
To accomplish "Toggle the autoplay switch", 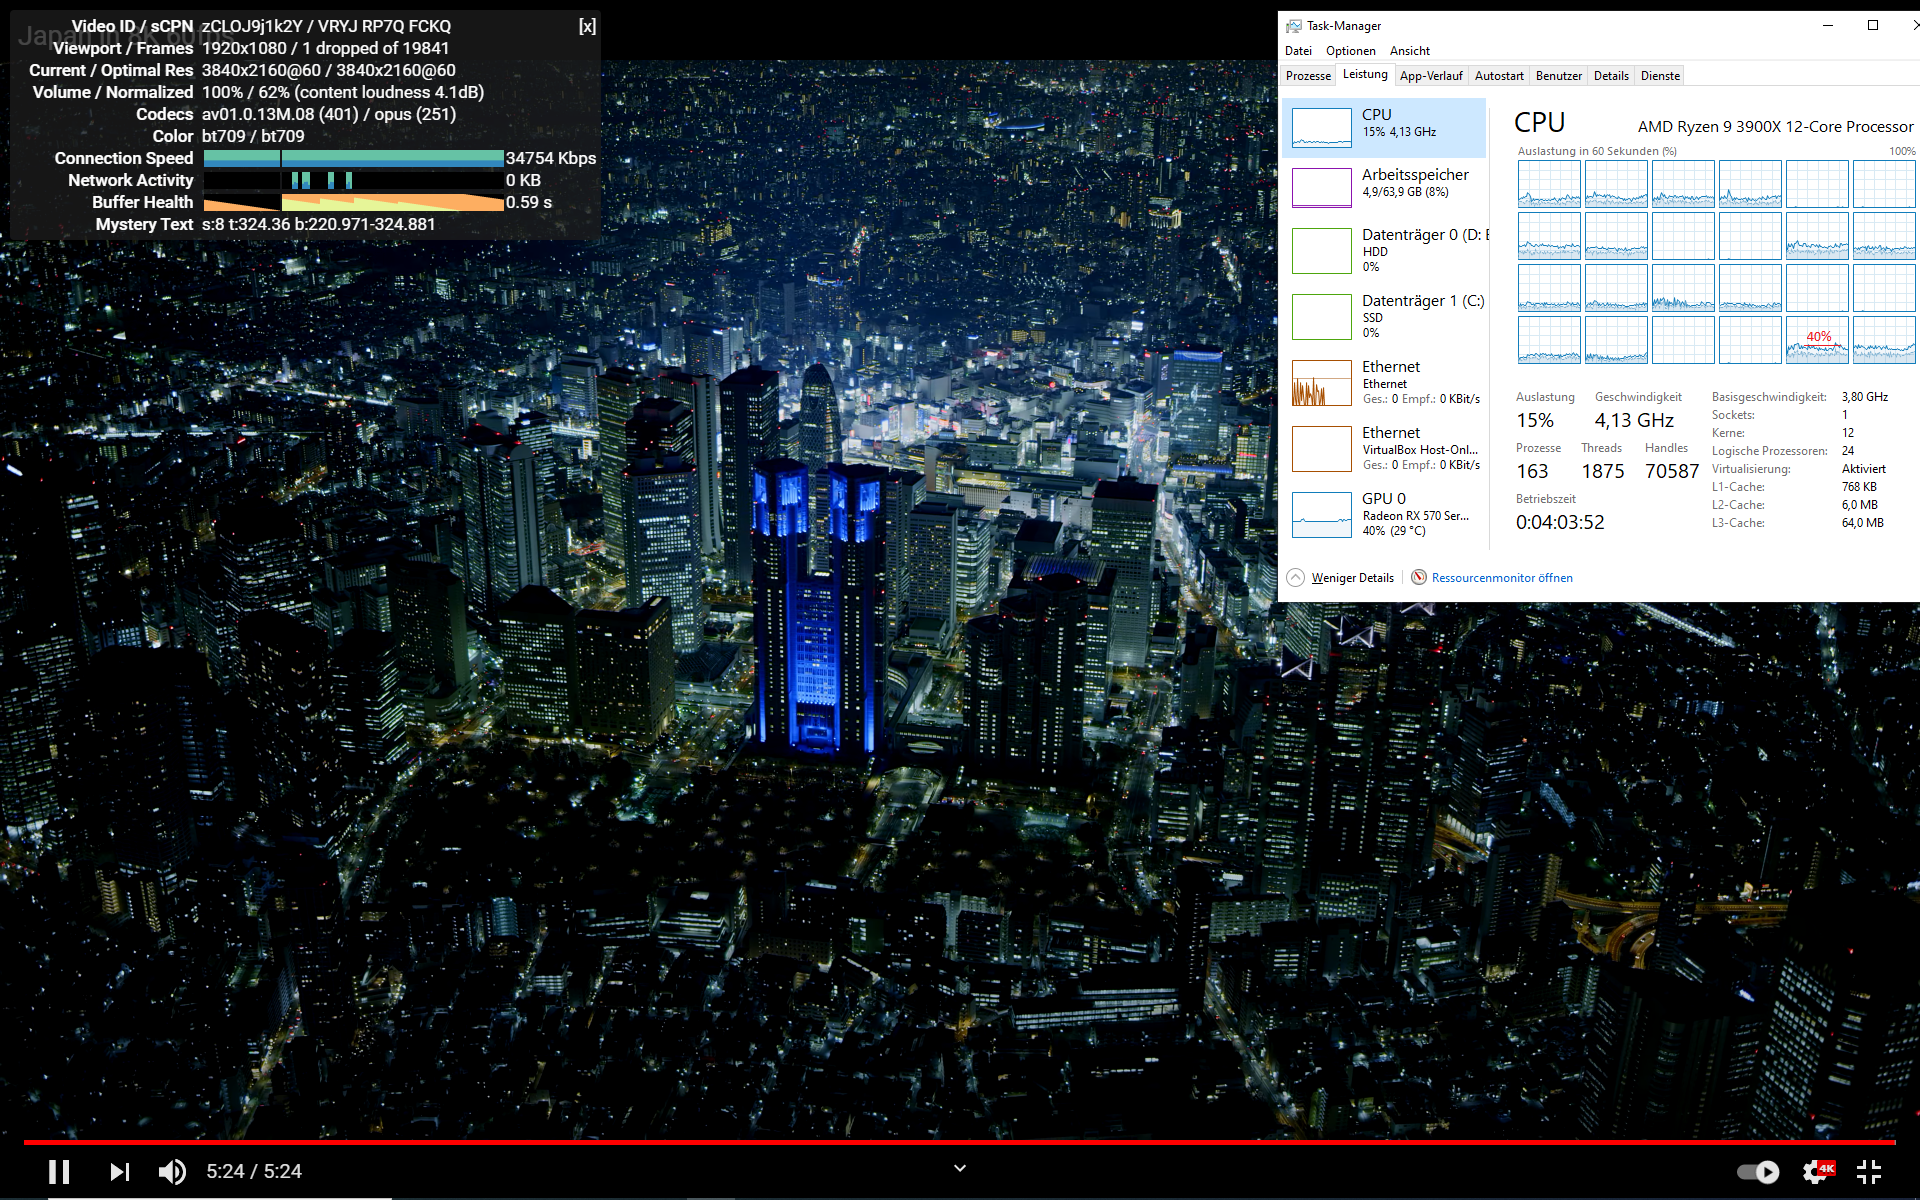I will (x=1757, y=1171).
